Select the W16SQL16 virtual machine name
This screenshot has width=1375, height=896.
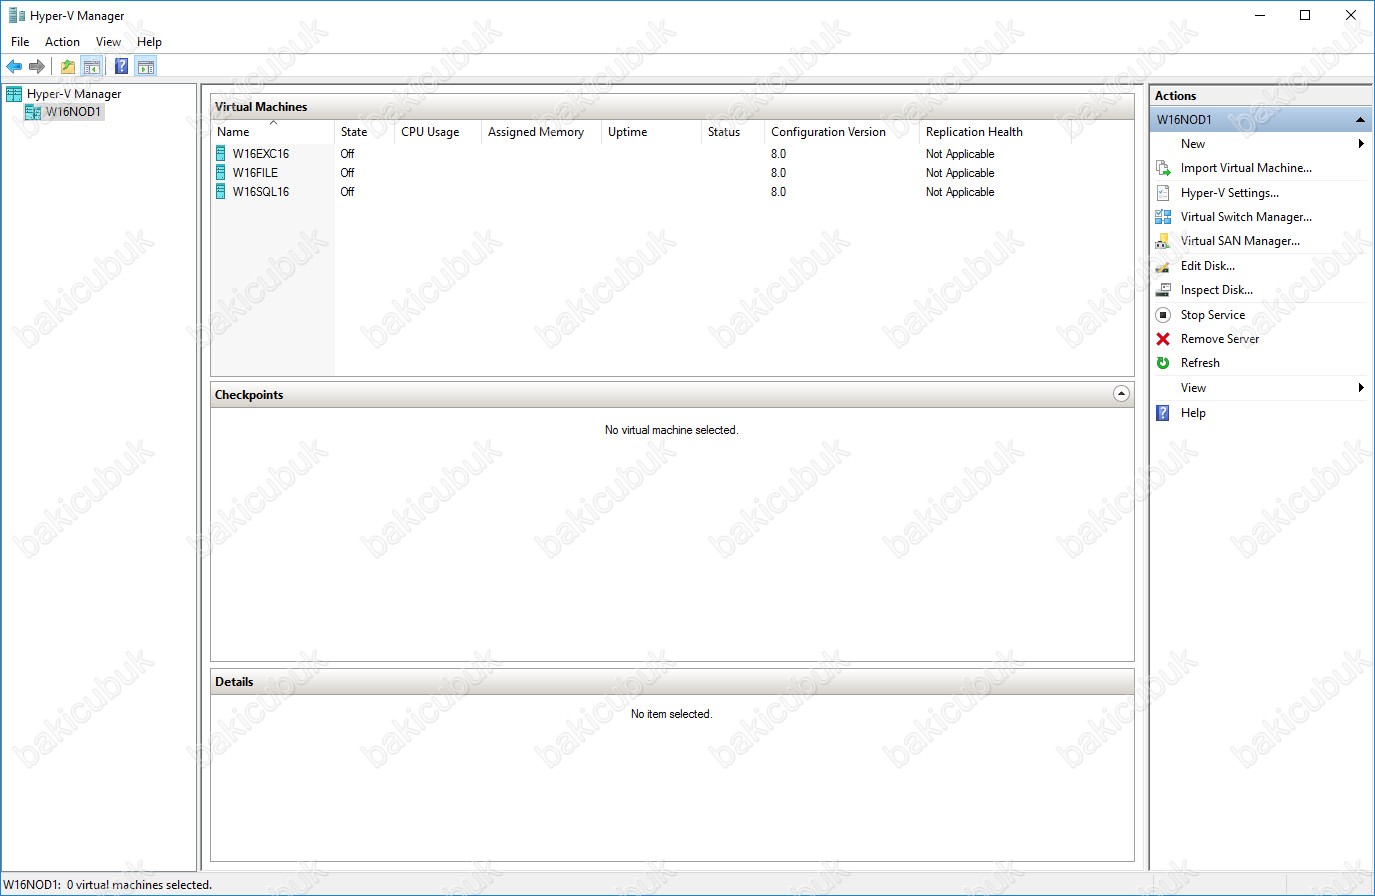click(x=261, y=192)
